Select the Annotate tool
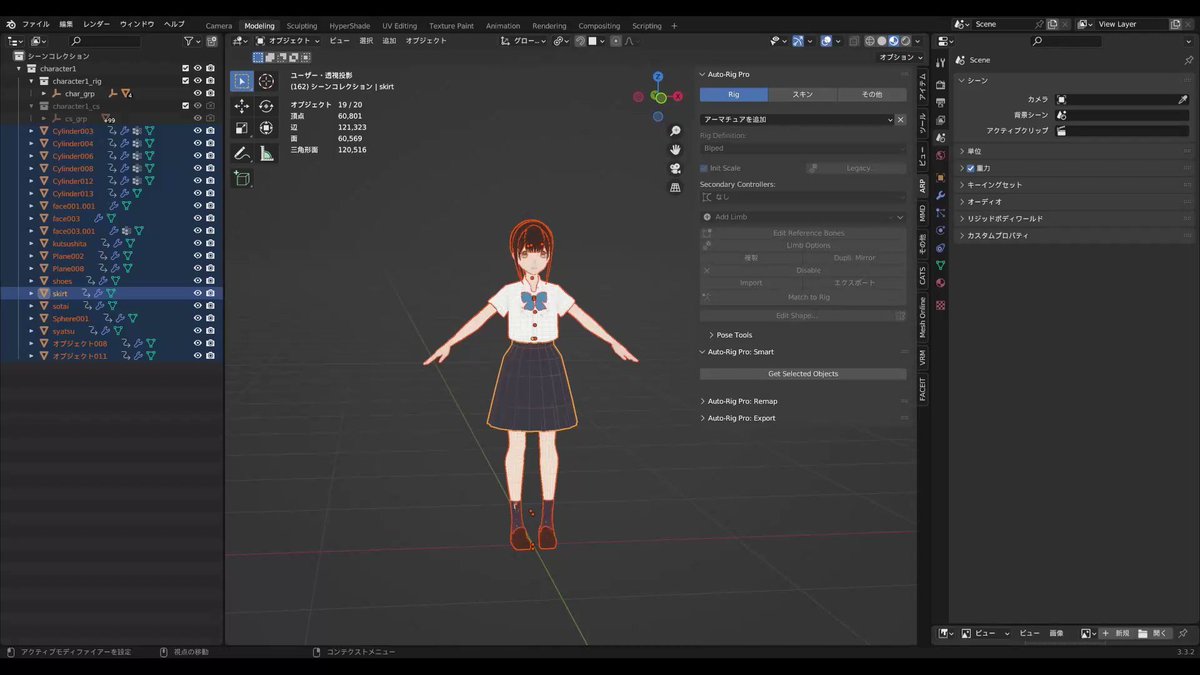The image size is (1200, 675). tap(241, 152)
